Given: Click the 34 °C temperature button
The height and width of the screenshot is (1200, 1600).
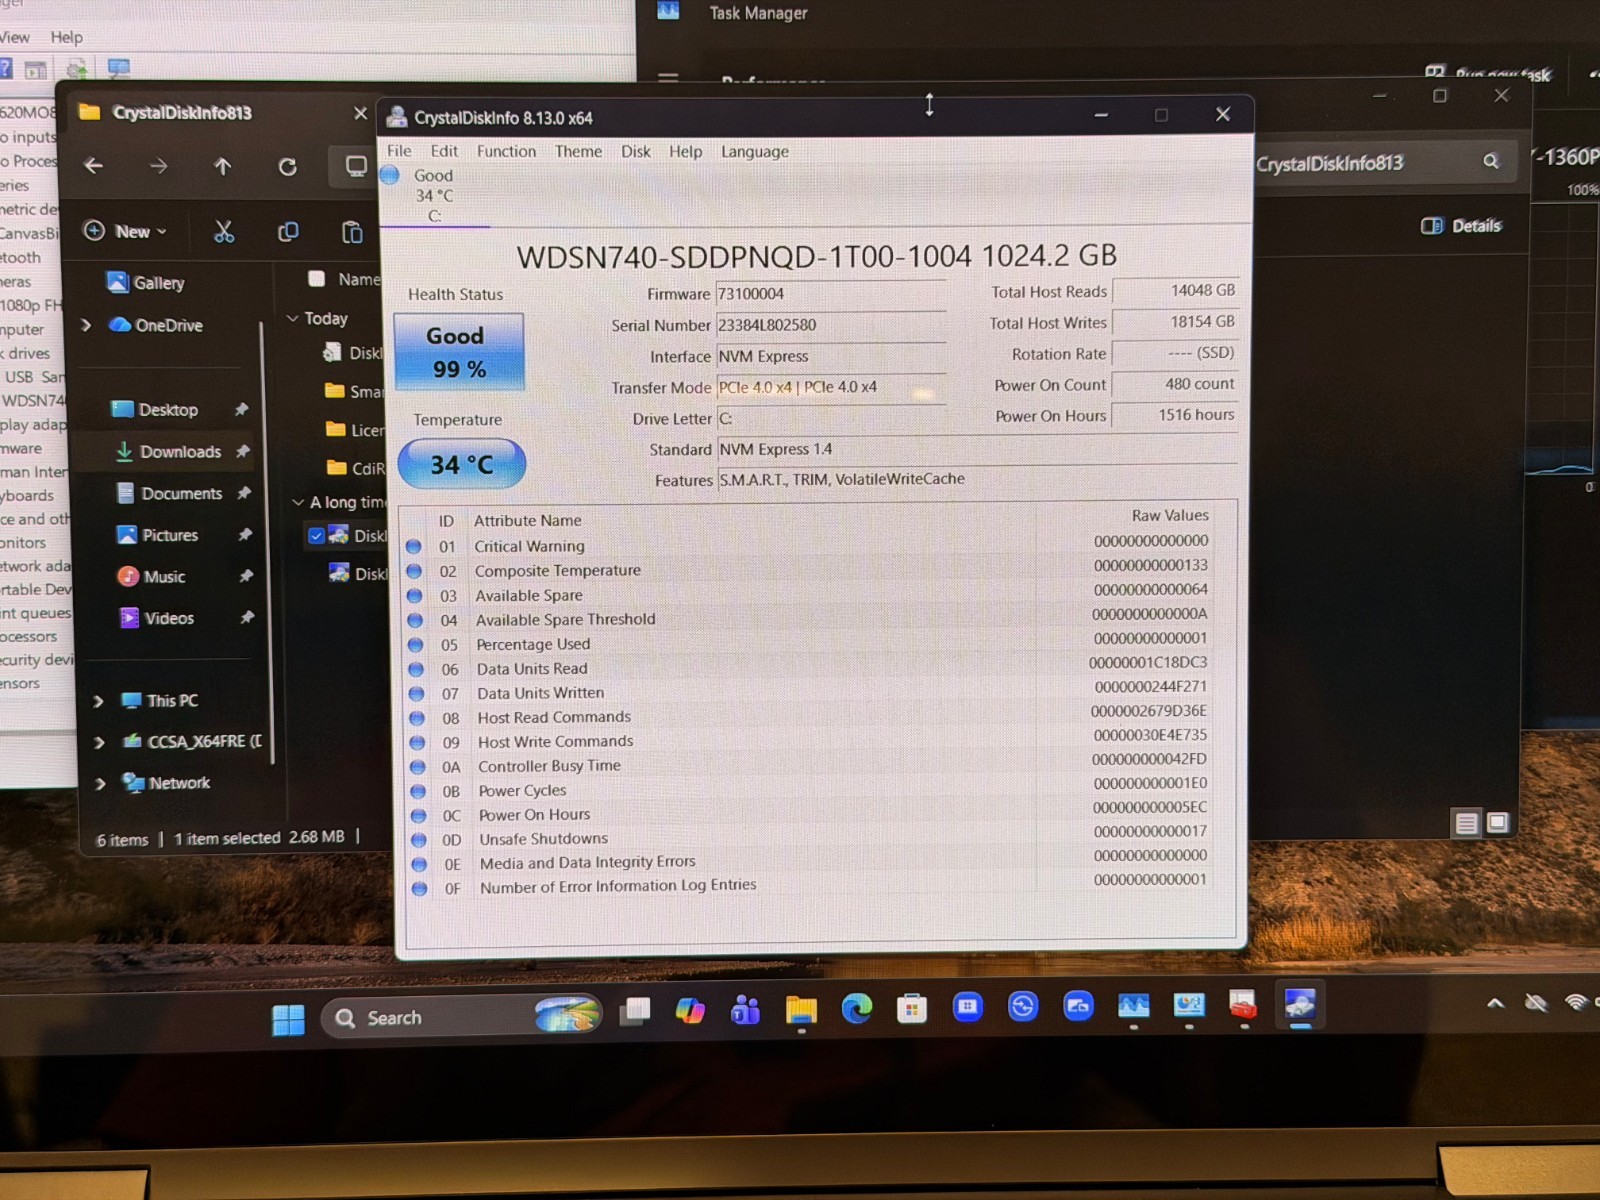Looking at the screenshot, I should (461, 464).
